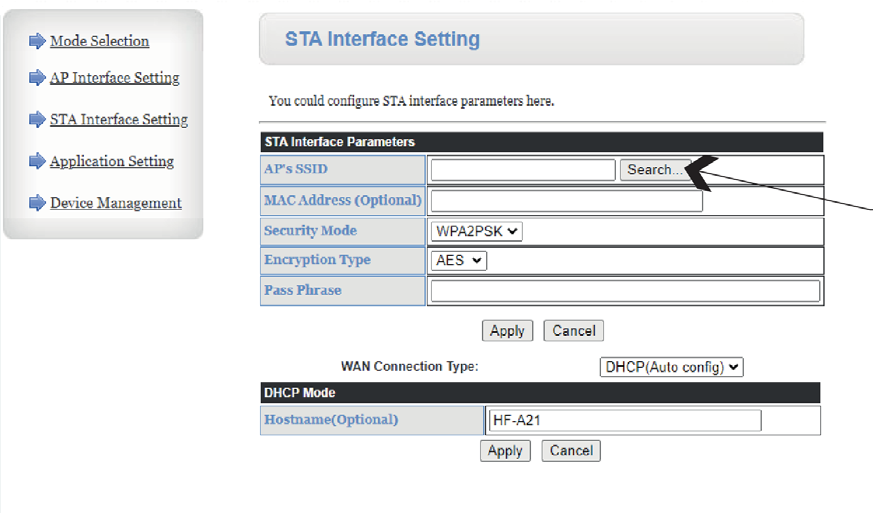Screen dimensions: 873x513
Task: Apply the STA Interface Parameters
Action: point(507,331)
